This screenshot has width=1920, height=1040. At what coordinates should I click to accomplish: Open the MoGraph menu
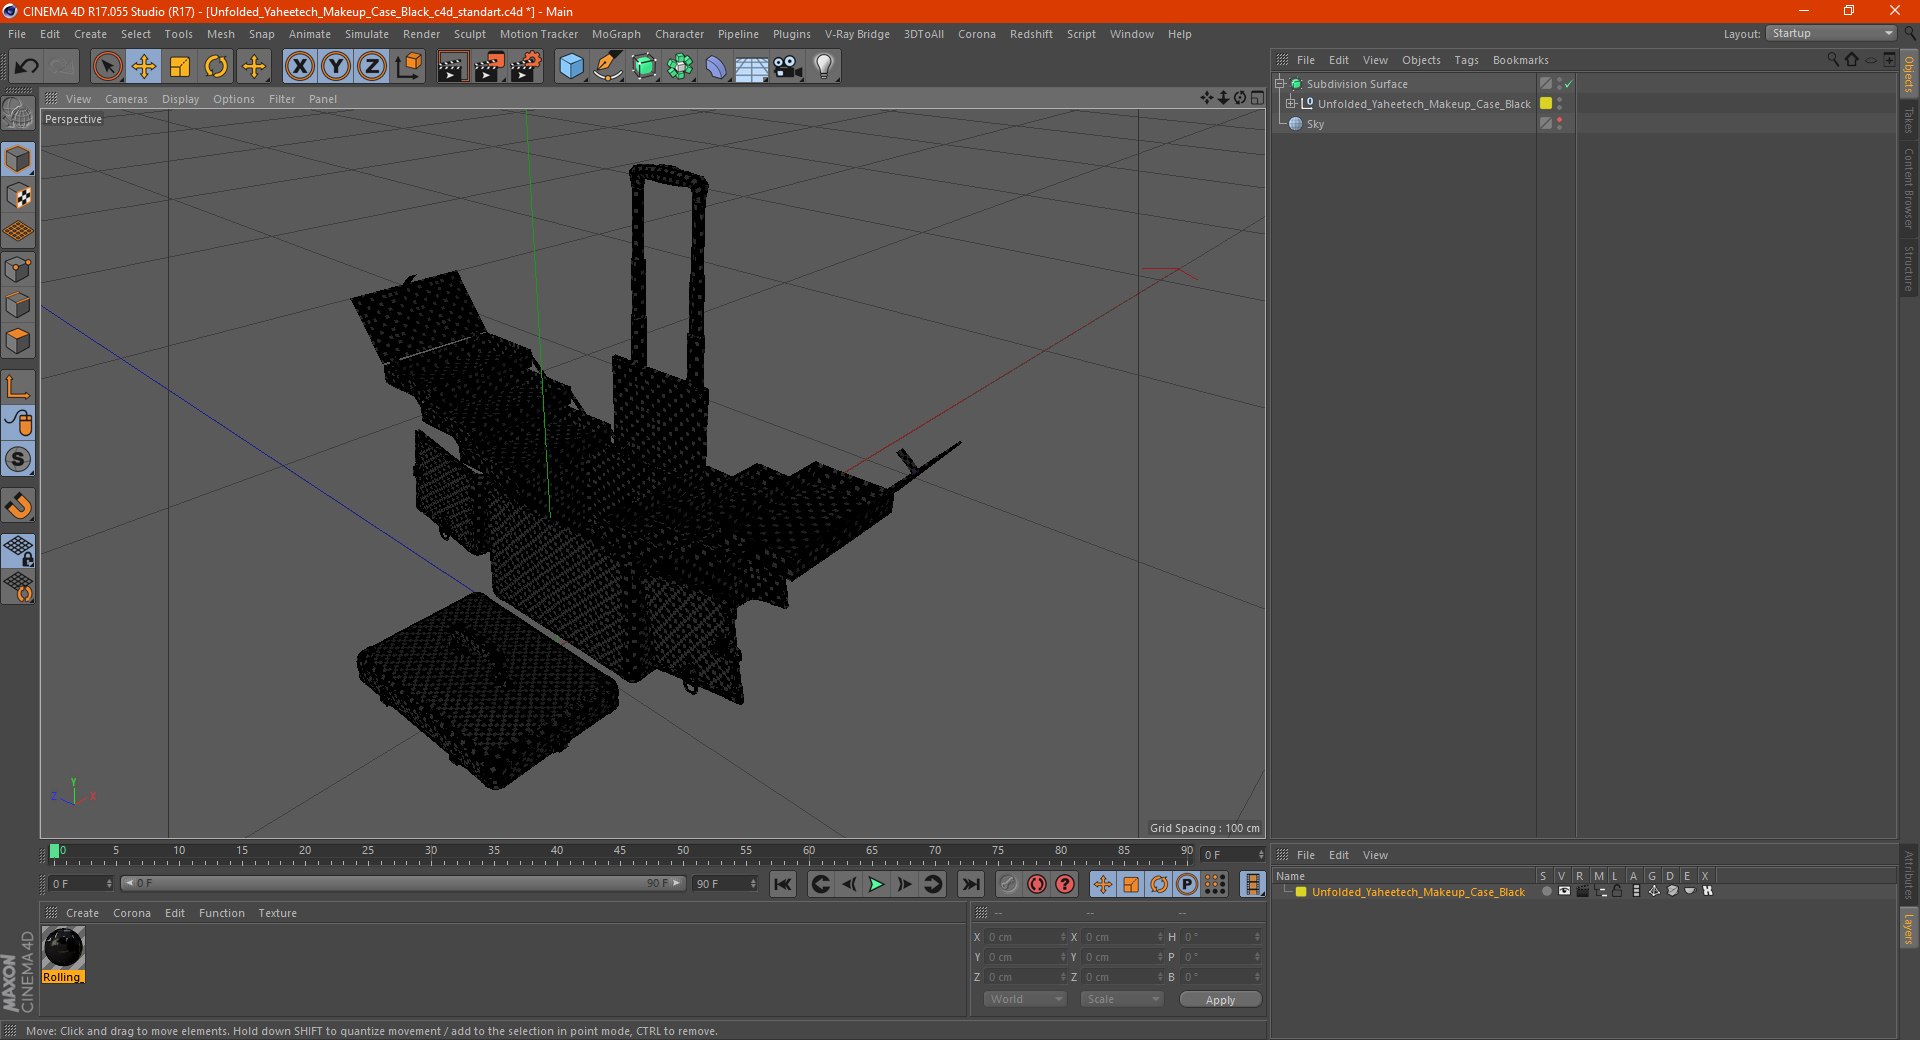coord(616,34)
